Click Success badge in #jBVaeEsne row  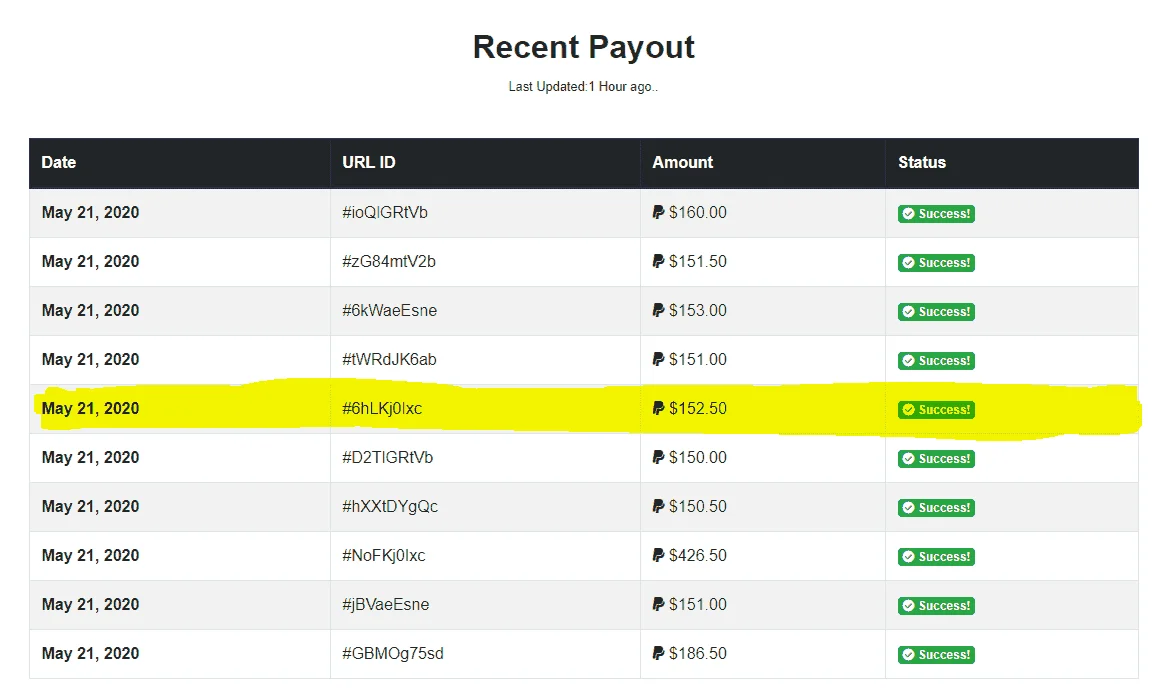pos(936,606)
